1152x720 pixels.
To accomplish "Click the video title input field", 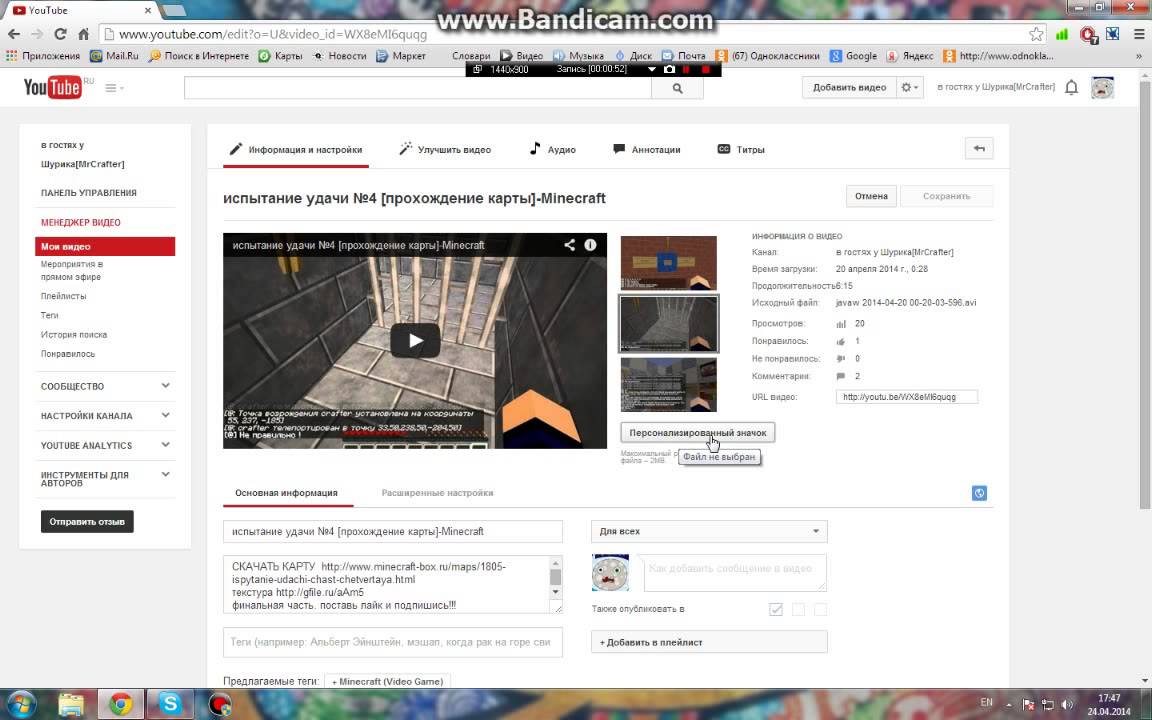I will (393, 531).
